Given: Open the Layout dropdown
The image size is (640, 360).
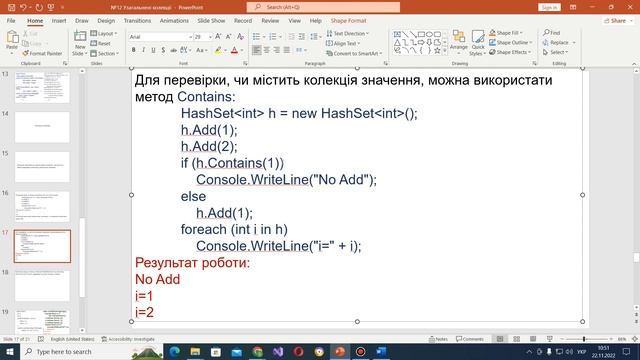Looking at the screenshot, I should [x=104, y=33].
